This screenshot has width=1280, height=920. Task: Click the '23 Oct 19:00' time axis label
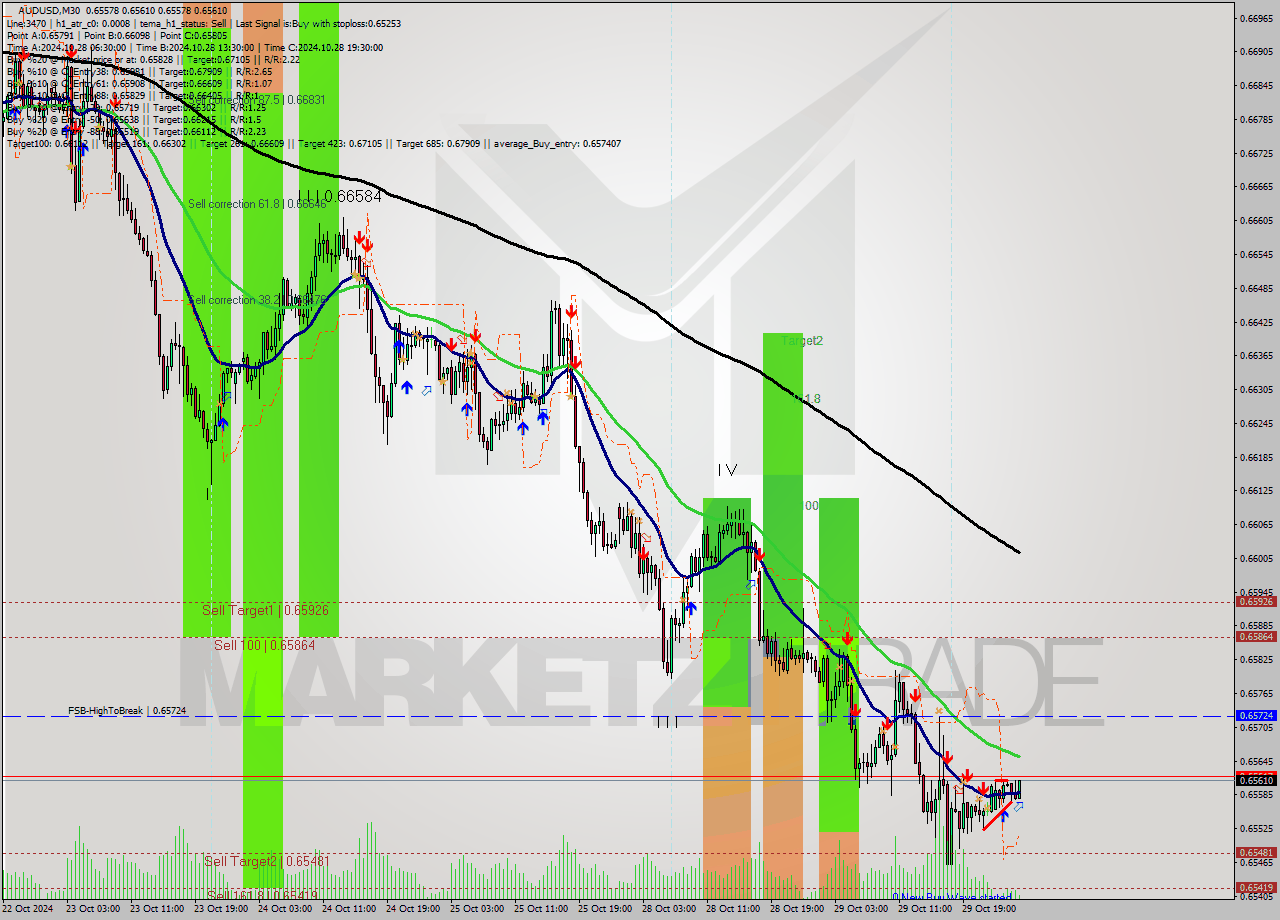click(x=221, y=909)
